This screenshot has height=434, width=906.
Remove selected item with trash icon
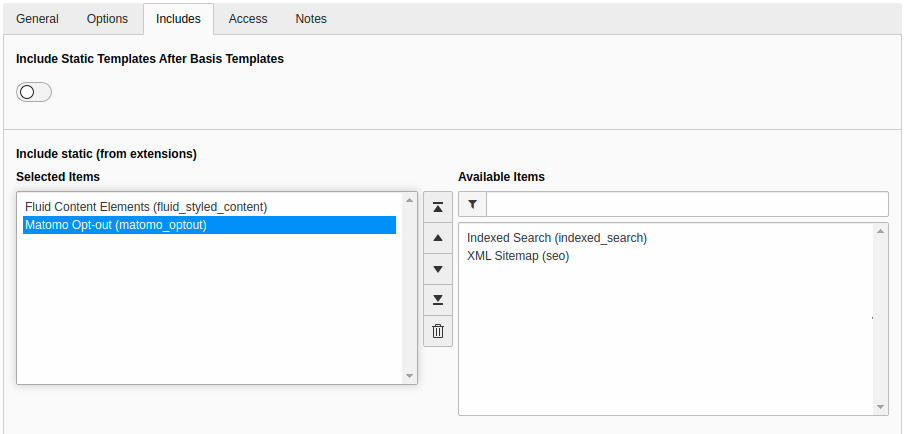tap(438, 331)
